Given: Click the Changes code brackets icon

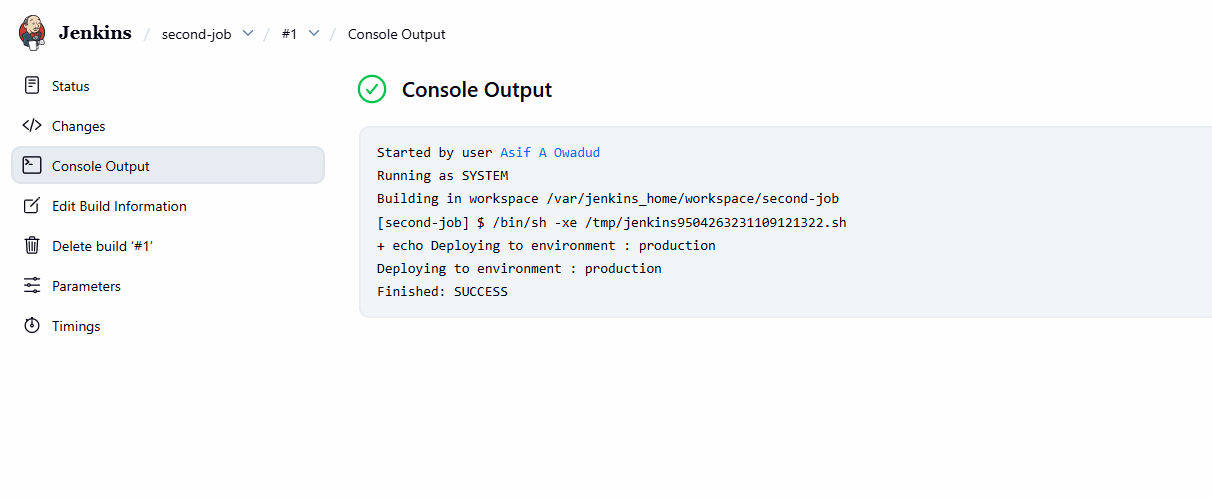Looking at the screenshot, I should click(x=32, y=126).
